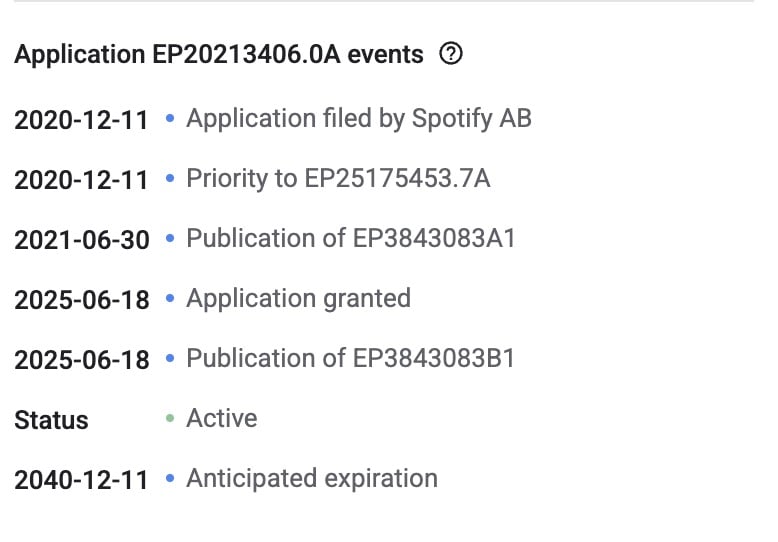Click the Application filed by Spotify AB entry
The width and height of the screenshot is (778, 542).
[x=359, y=119]
